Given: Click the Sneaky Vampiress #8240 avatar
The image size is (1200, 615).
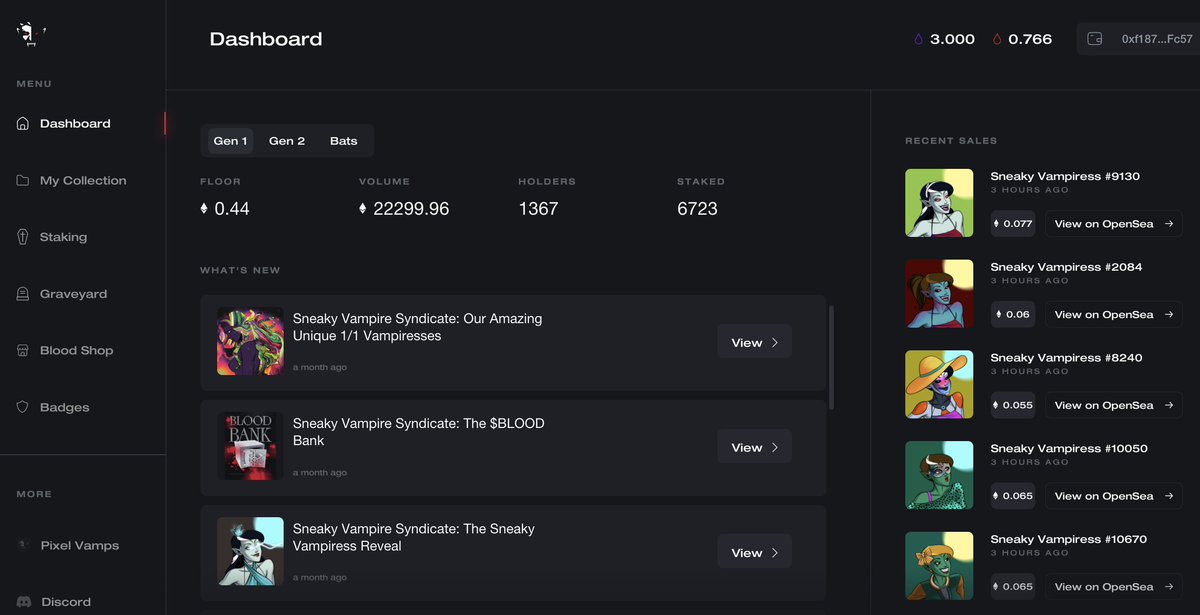Looking at the screenshot, I should coord(939,385).
